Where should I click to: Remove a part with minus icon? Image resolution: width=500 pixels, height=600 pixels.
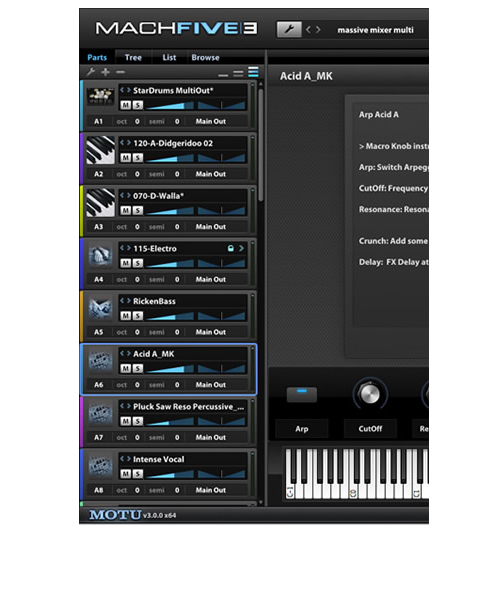tap(121, 72)
